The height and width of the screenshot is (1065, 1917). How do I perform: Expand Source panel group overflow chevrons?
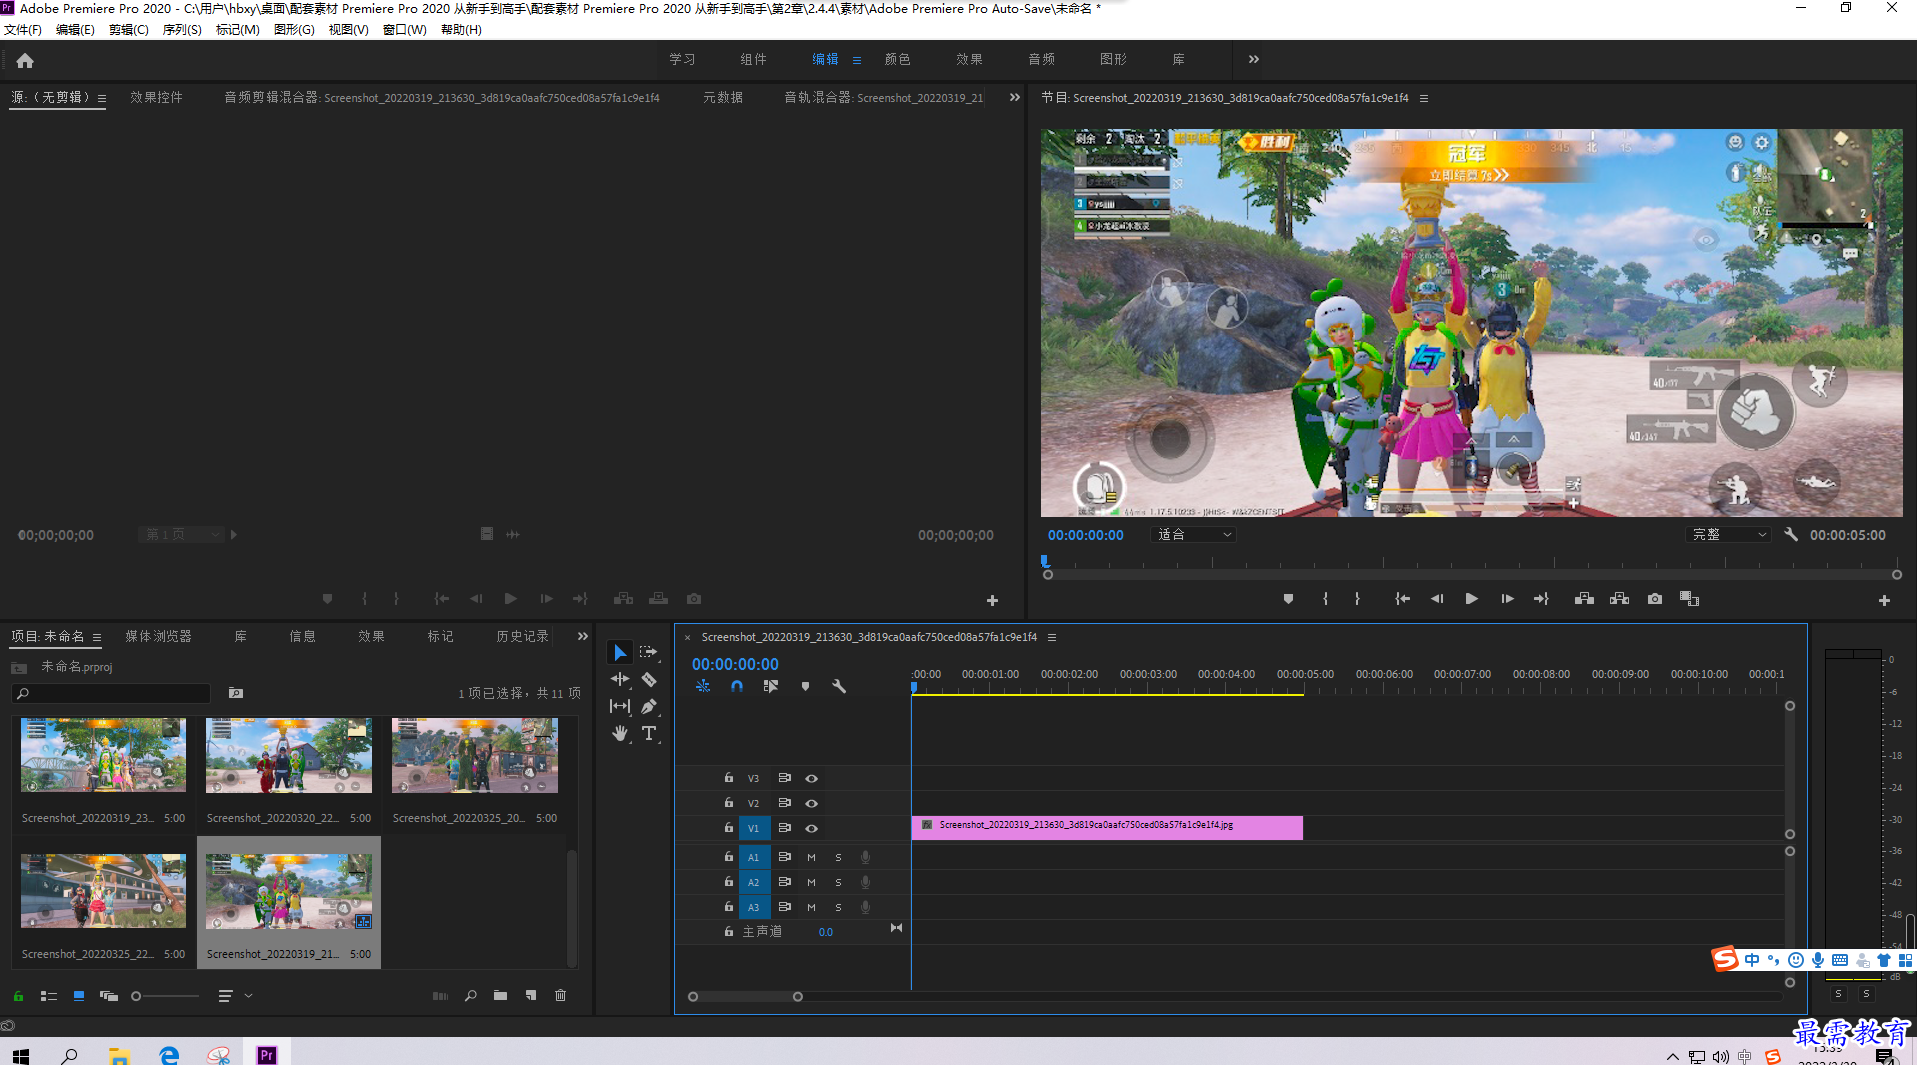[1014, 98]
